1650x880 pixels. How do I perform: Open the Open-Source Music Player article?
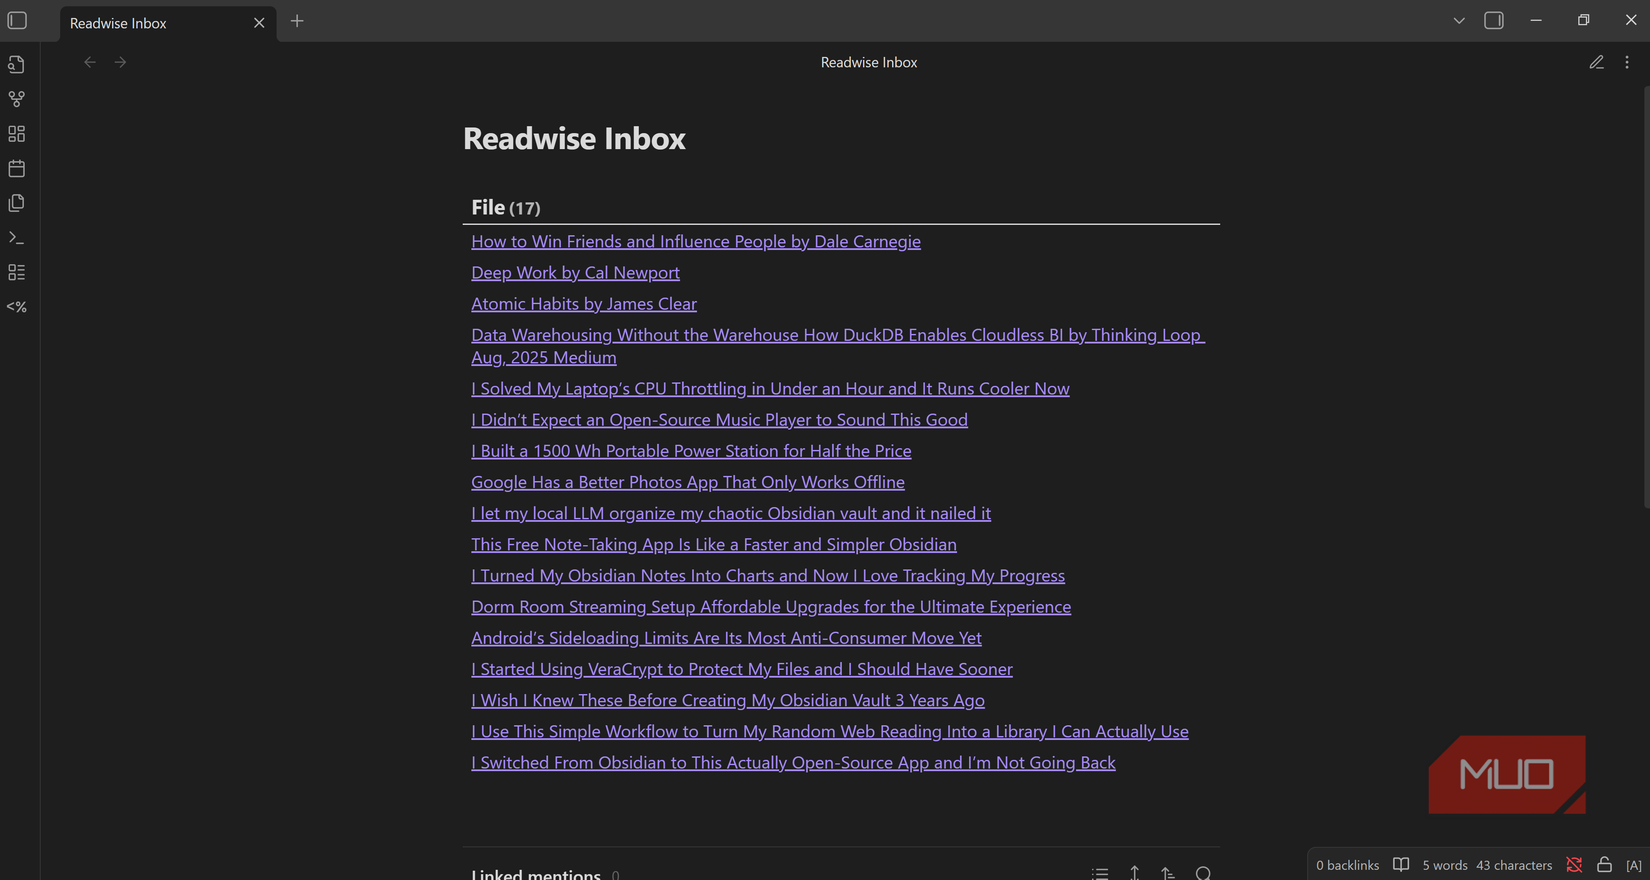click(719, 419)
